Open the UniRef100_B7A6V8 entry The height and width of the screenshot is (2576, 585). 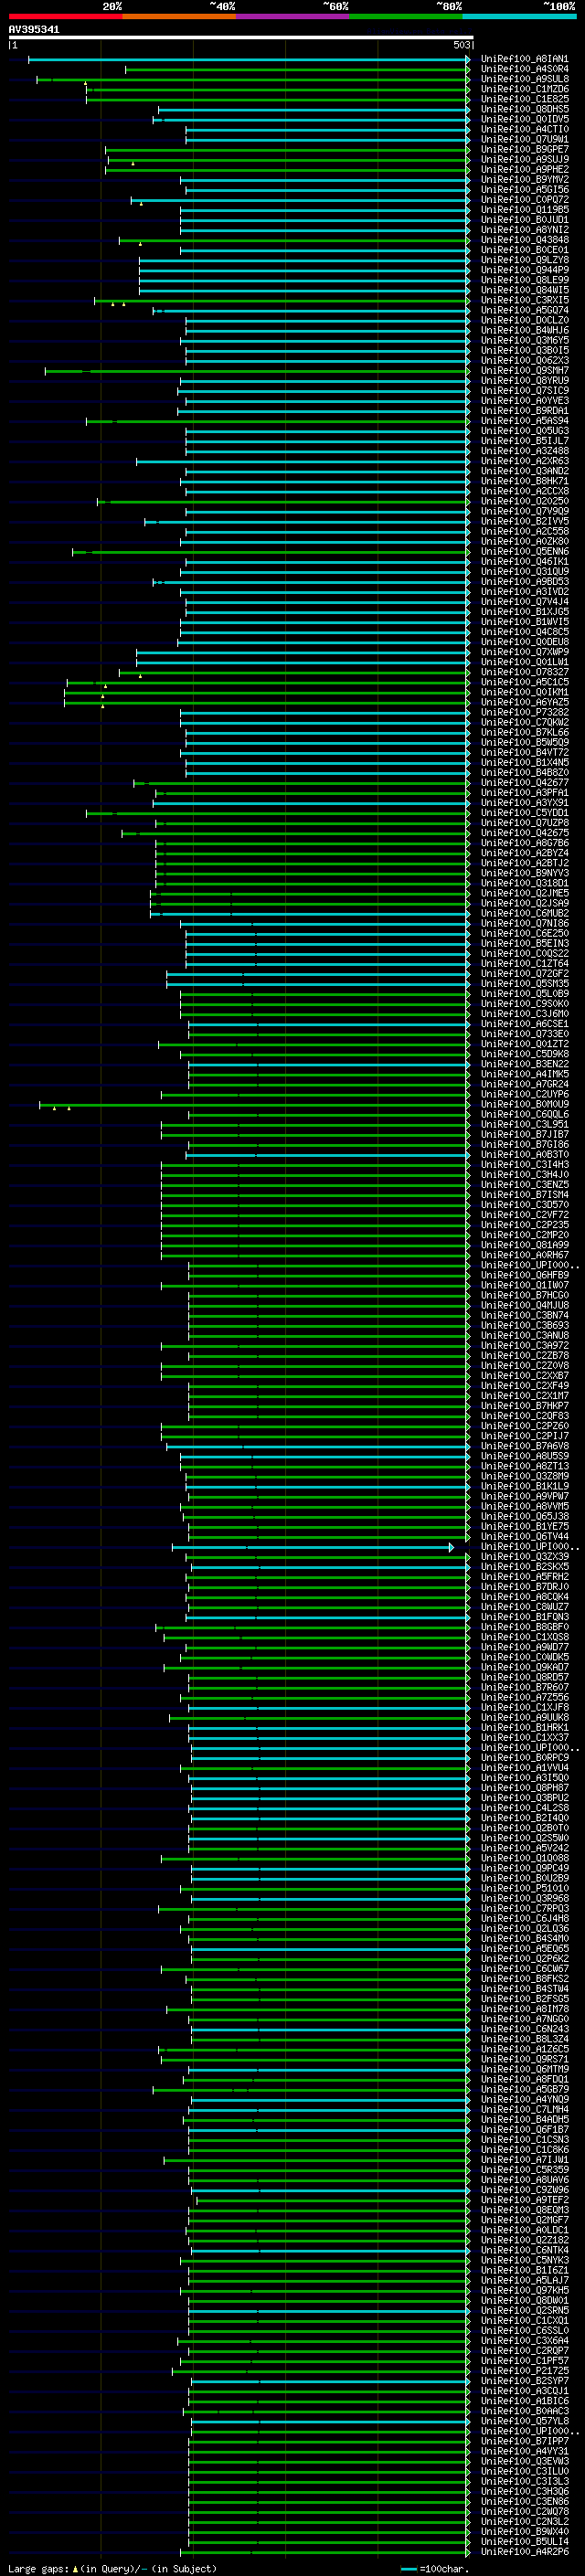pos(524,1447)
